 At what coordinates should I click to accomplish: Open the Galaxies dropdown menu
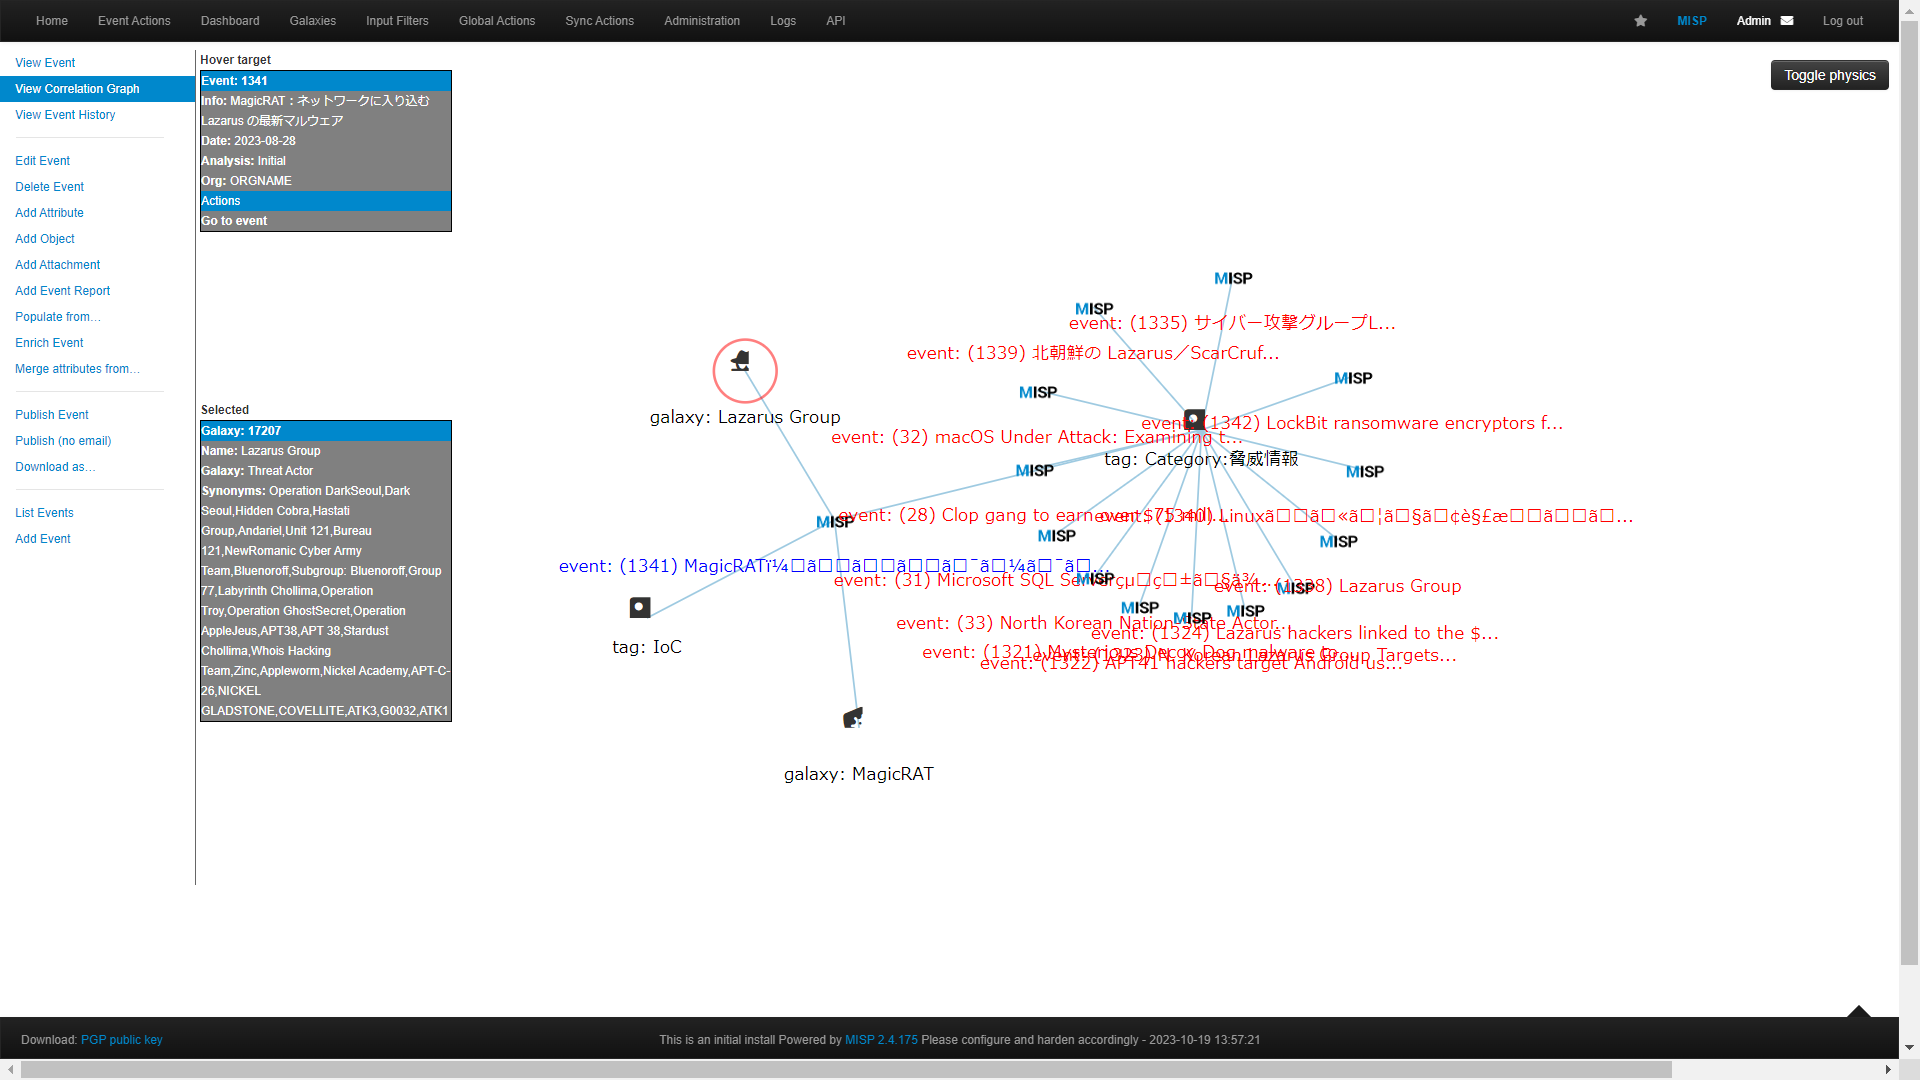pyautogui.click(x=313, y=21)
